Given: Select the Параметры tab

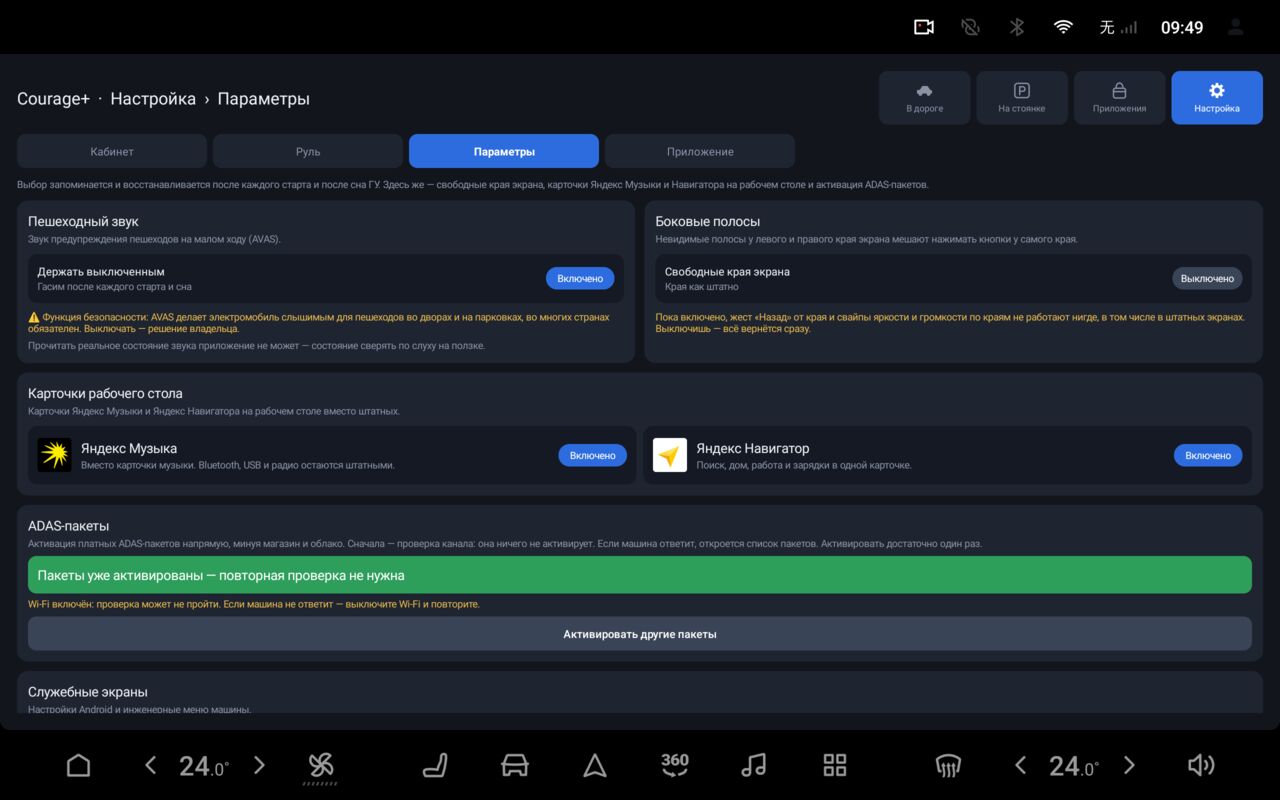Looking at the screenshot, I should (x=504, y=151).
